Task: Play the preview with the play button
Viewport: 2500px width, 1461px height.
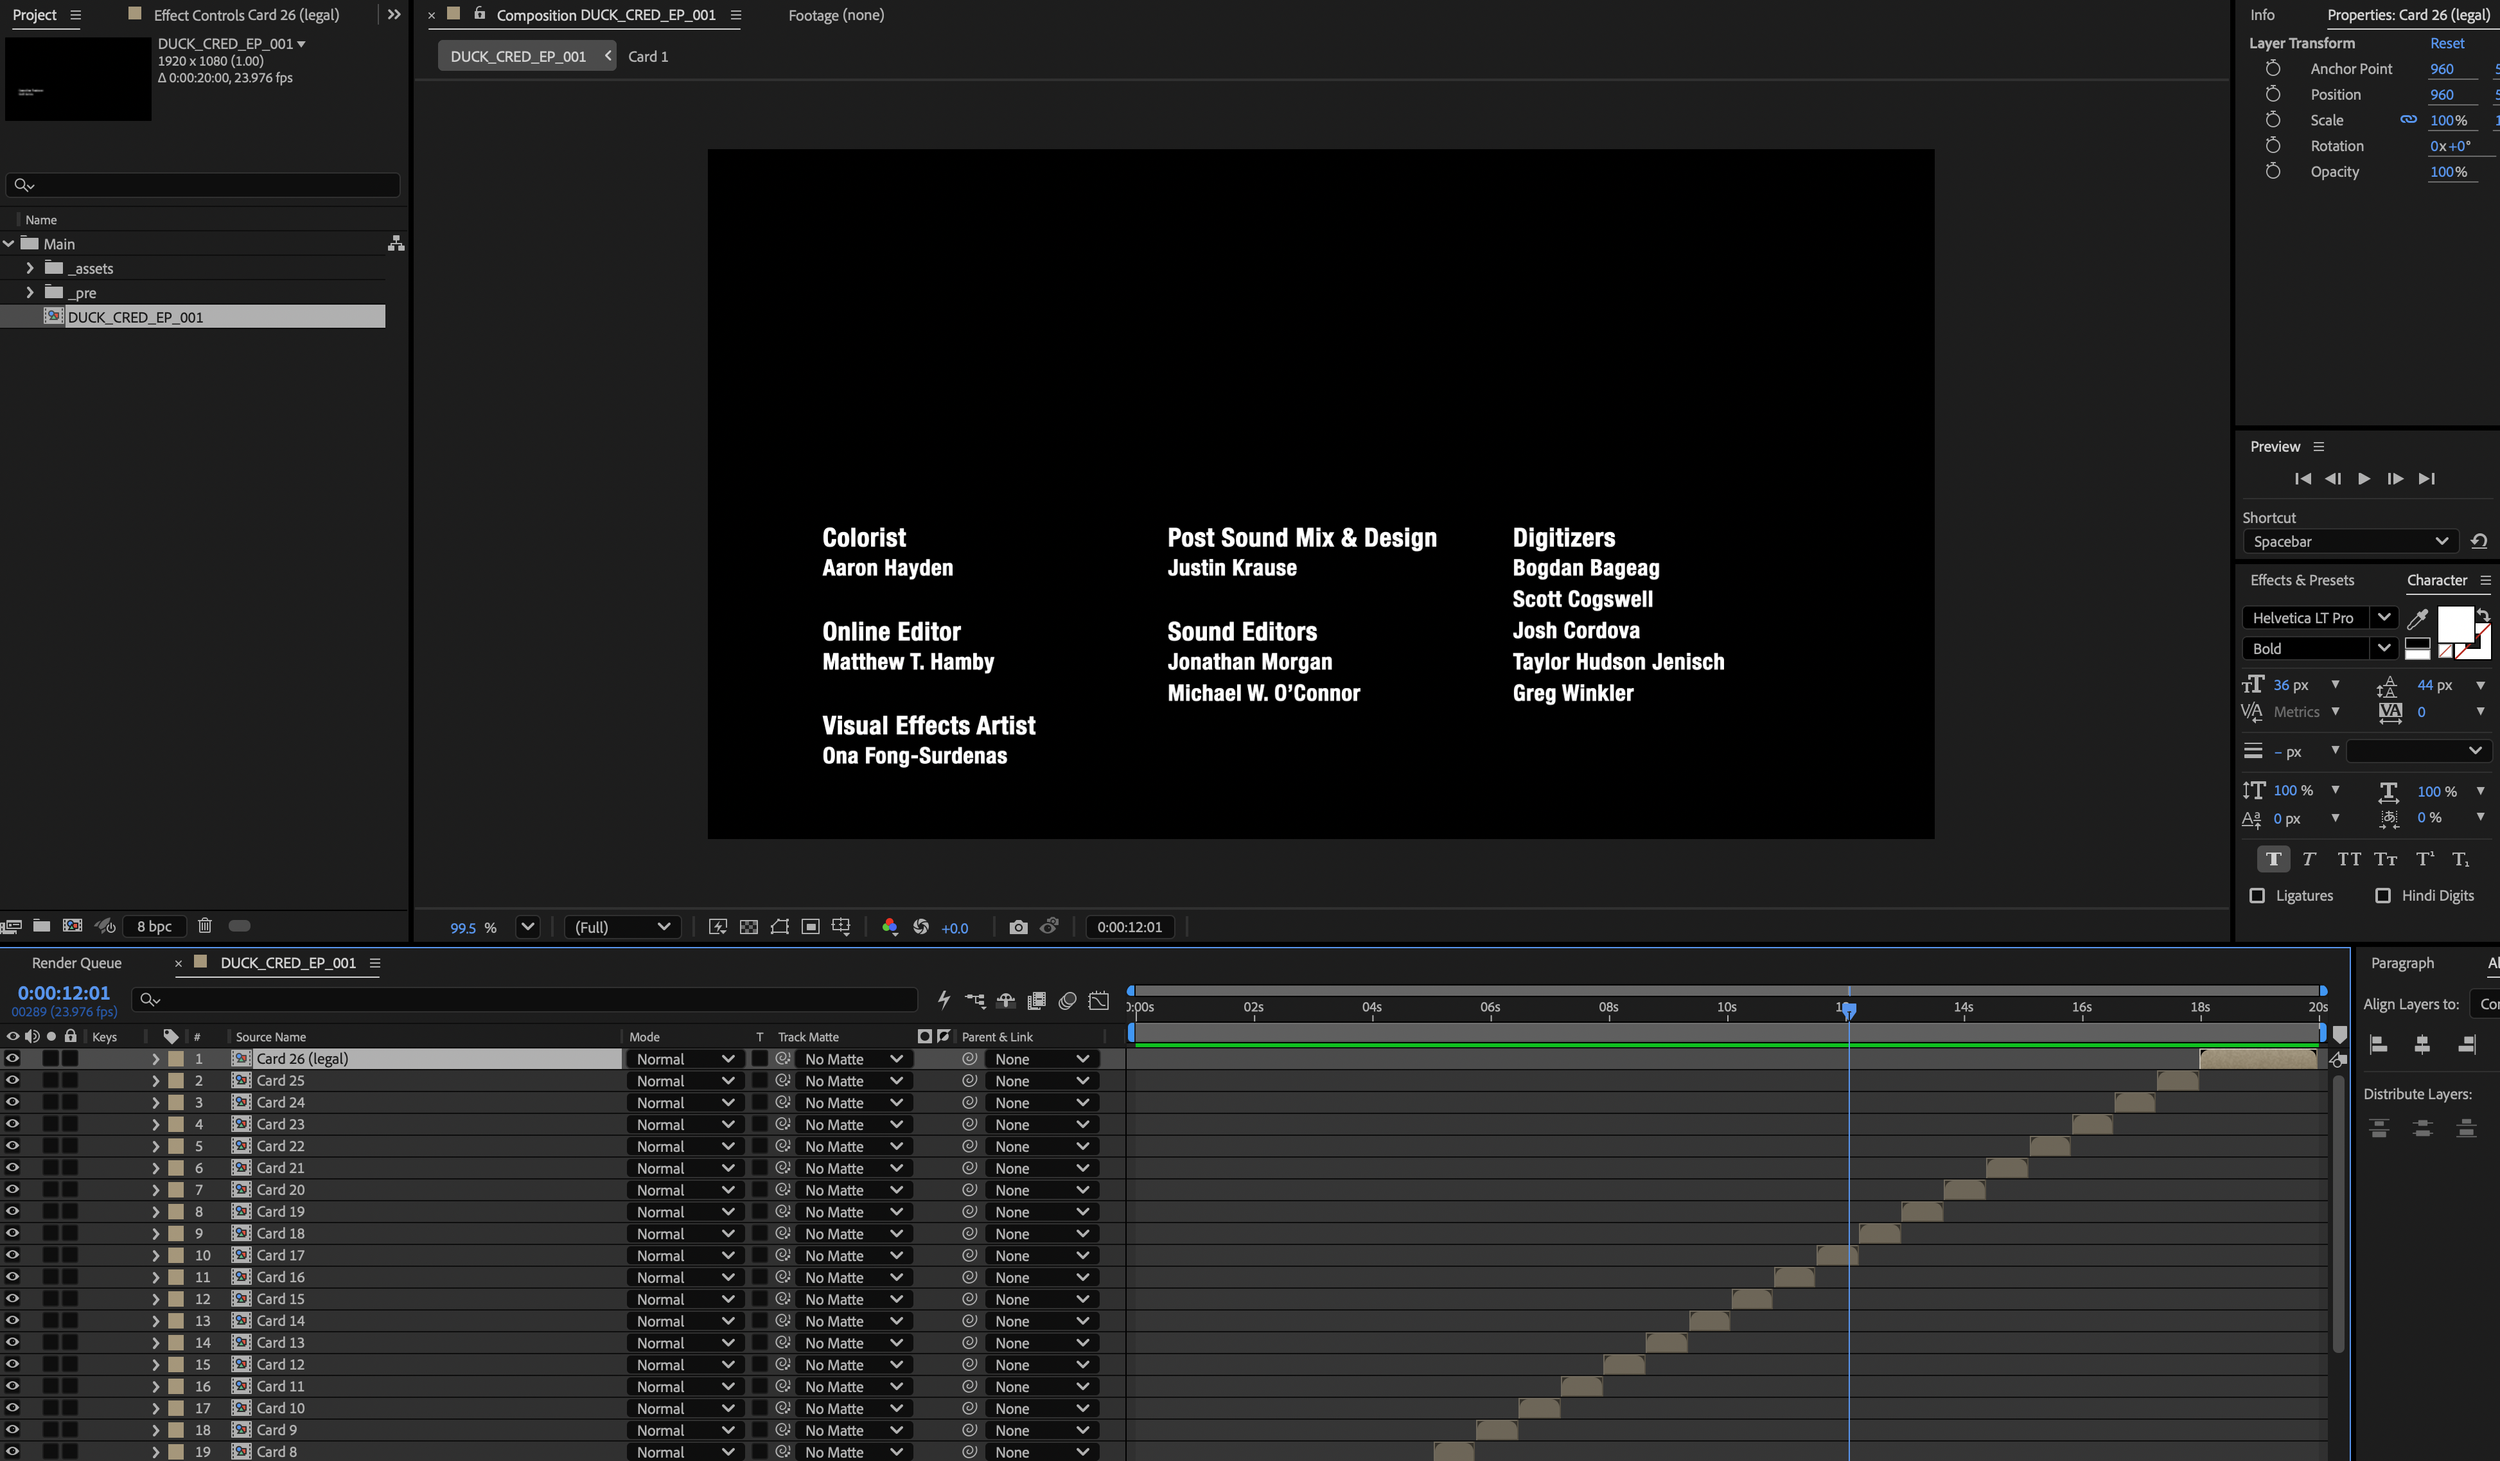Action: coord(2364,479)
